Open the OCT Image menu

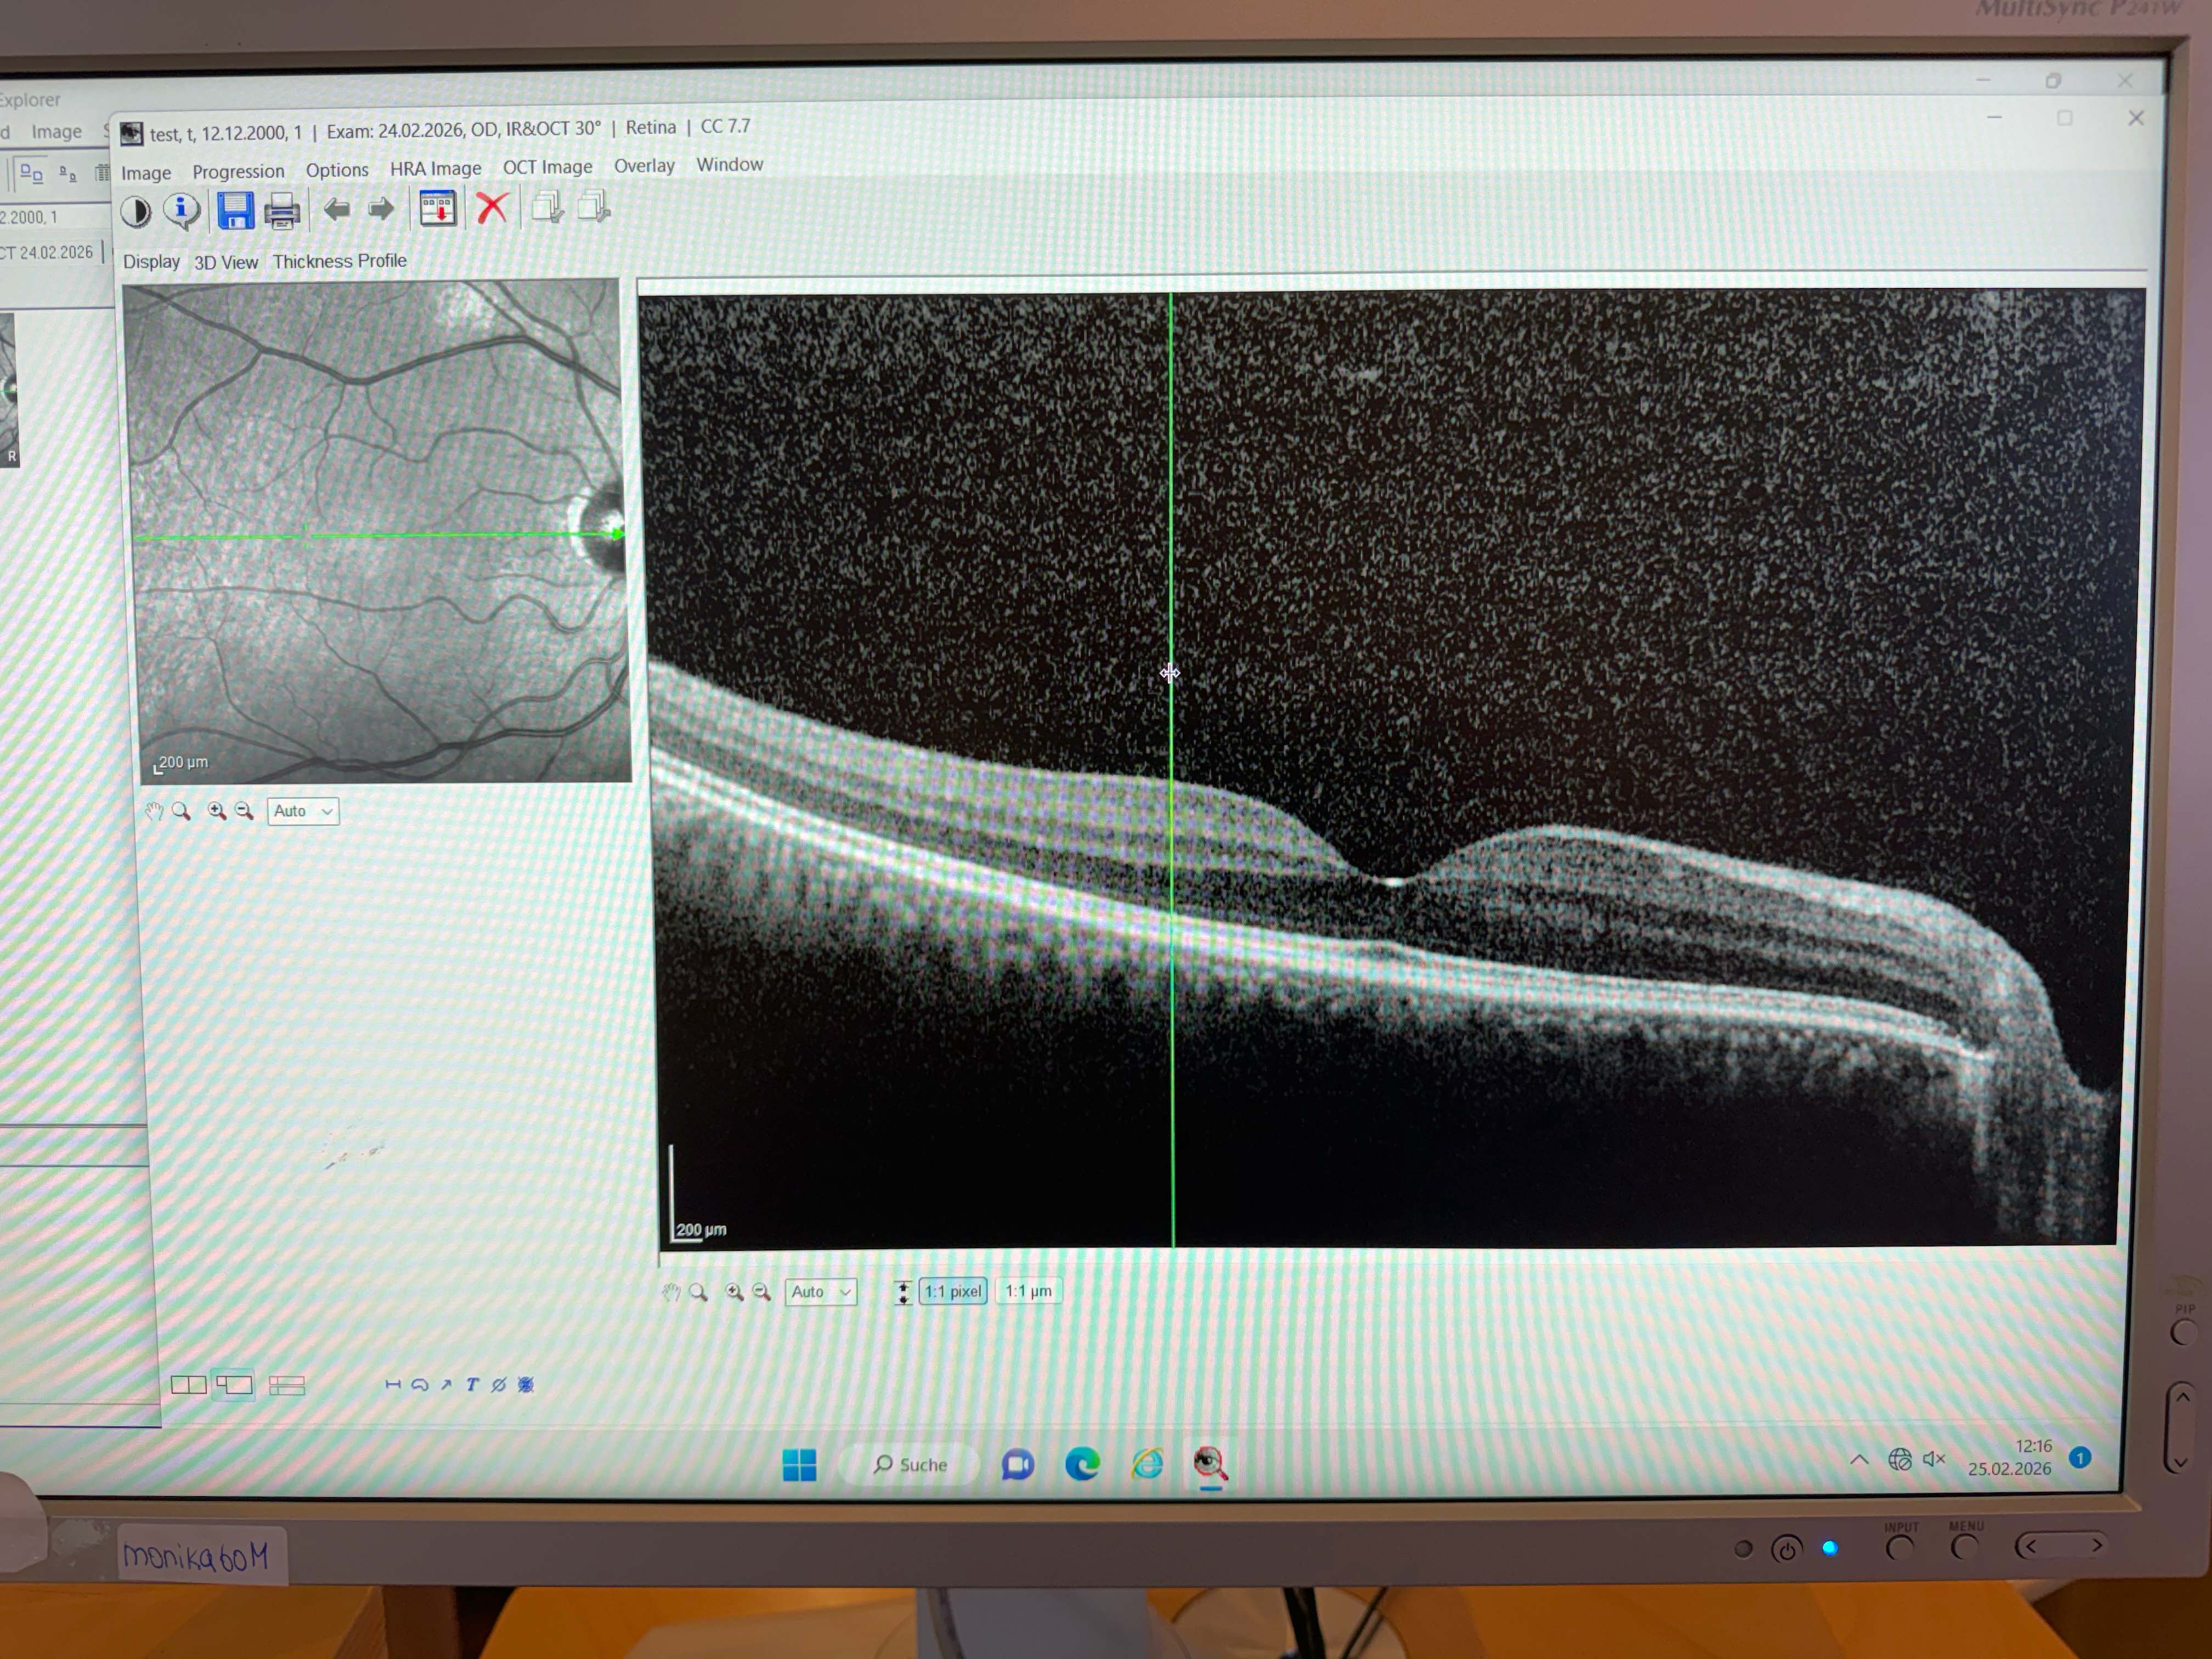547,167
